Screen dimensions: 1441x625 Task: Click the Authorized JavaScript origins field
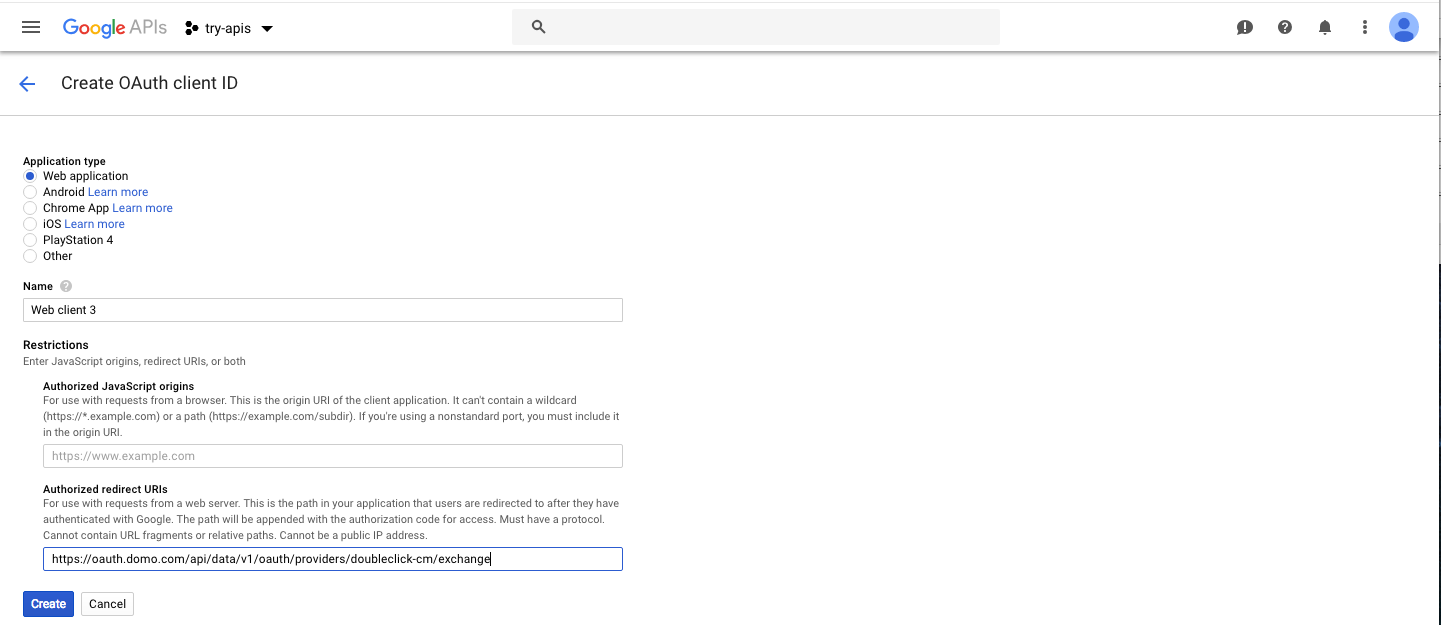tap(332, 456)
